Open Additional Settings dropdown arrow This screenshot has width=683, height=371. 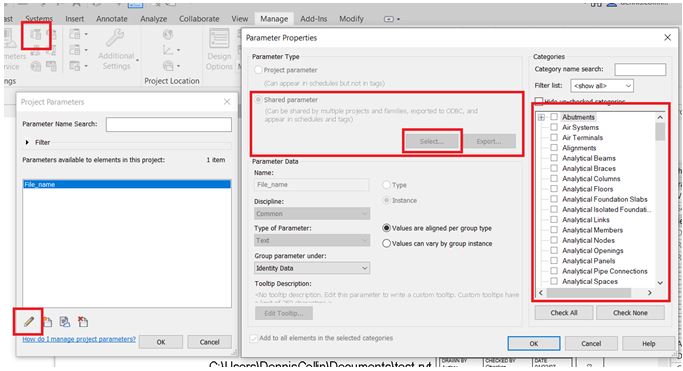click(137, 61)
